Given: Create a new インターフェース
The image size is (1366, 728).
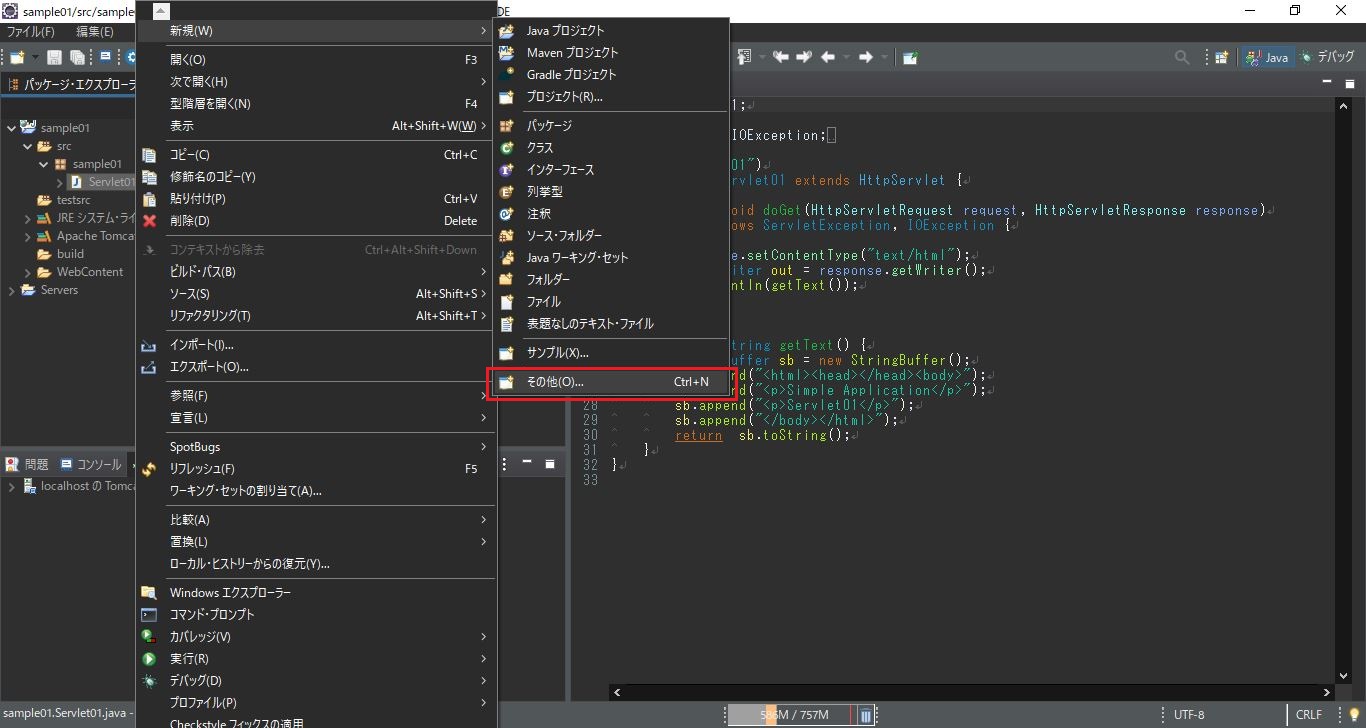Looking at the screenshot, I should (x=614, y=170).
